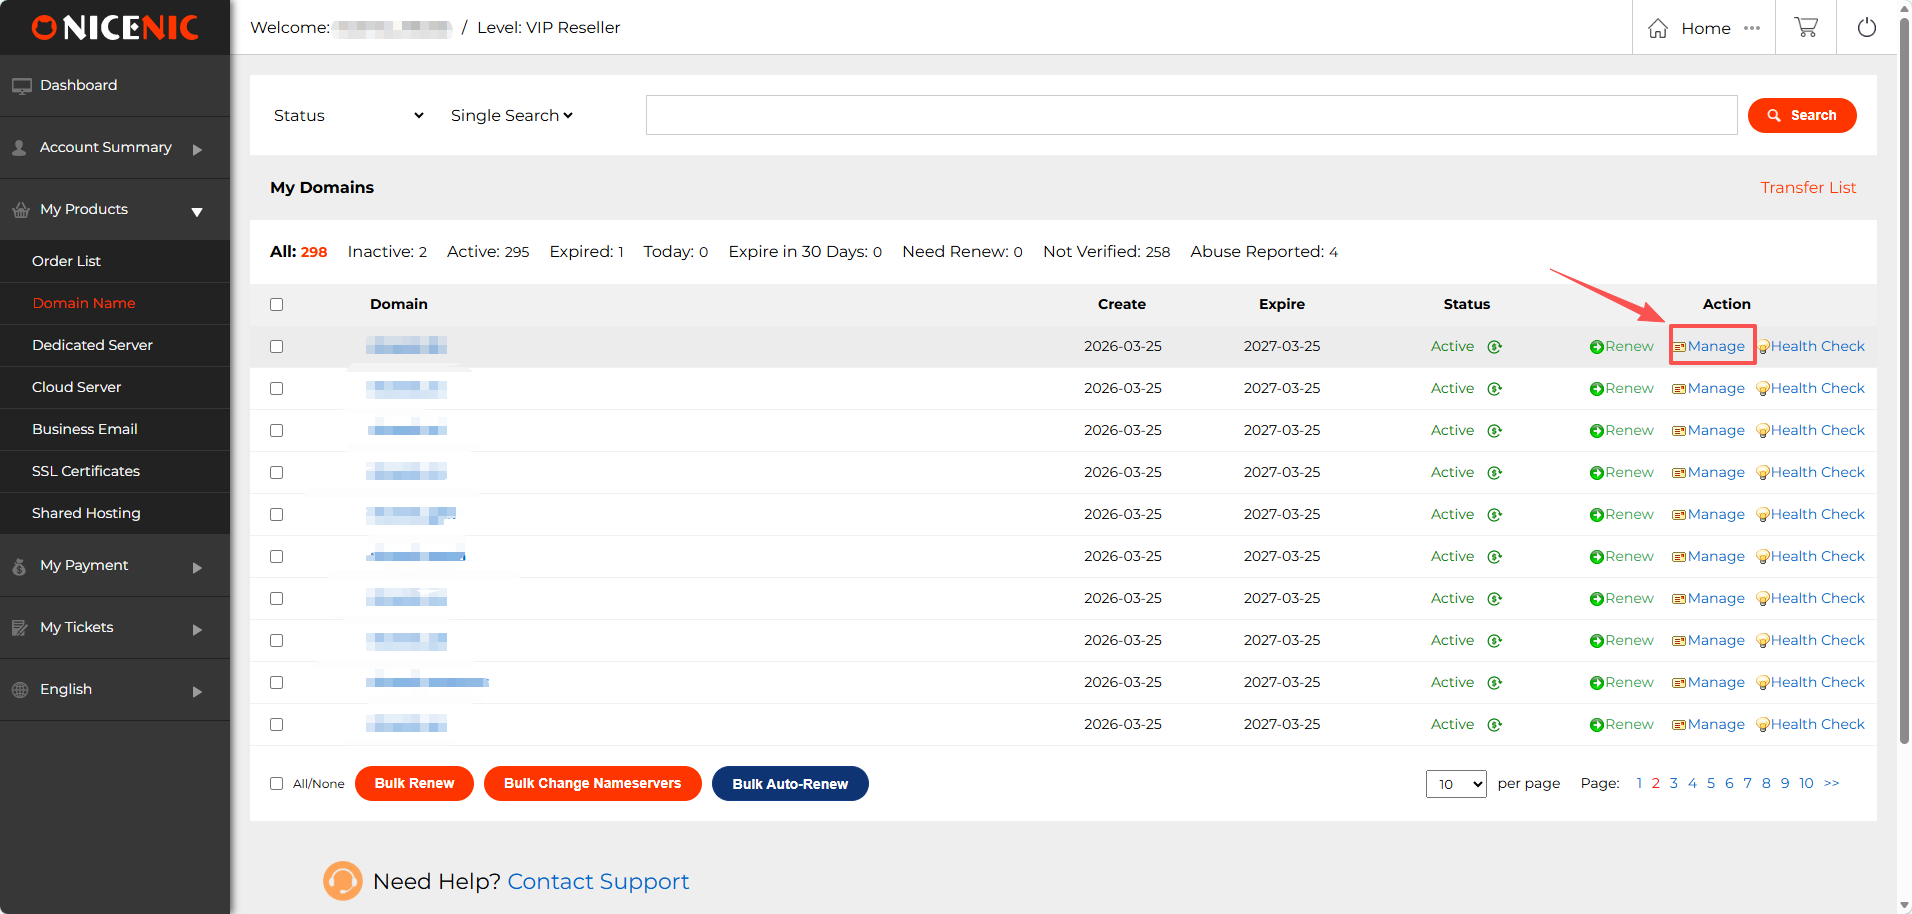
Task: Click the green Renew icon in the second row
Action: (1597, 389)
